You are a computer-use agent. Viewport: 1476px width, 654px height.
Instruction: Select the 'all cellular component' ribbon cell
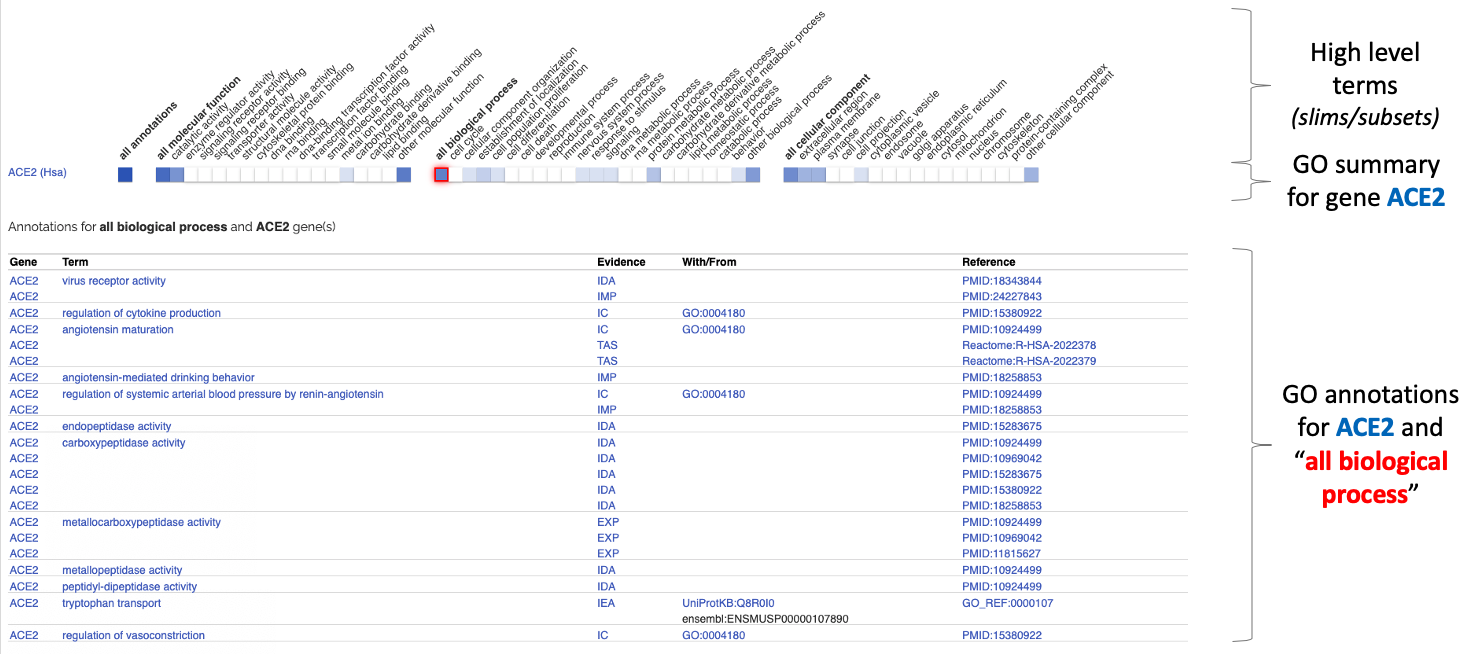[790, 175]
